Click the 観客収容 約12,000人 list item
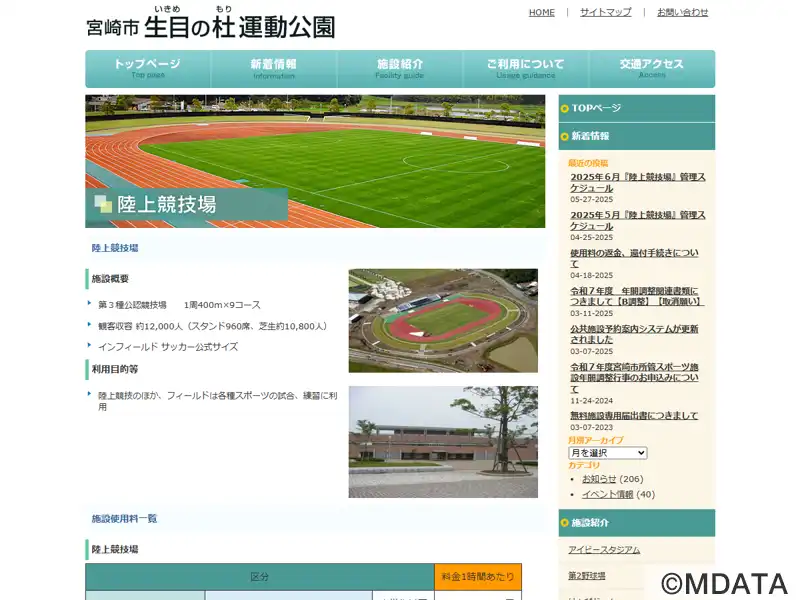 tap(214, 326)
